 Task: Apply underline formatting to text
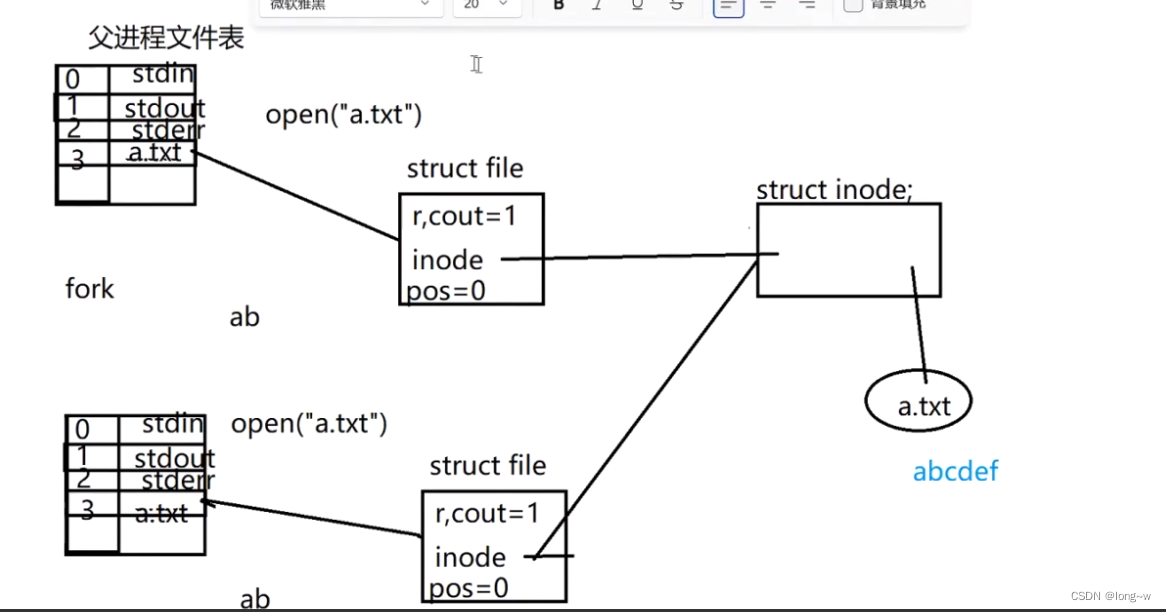(x=637, y=5)
